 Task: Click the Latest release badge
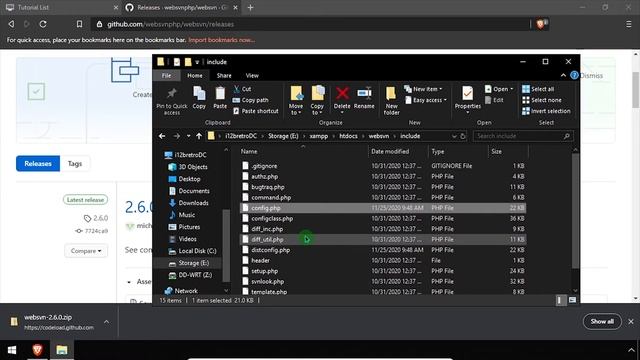(x=85, y=200)
